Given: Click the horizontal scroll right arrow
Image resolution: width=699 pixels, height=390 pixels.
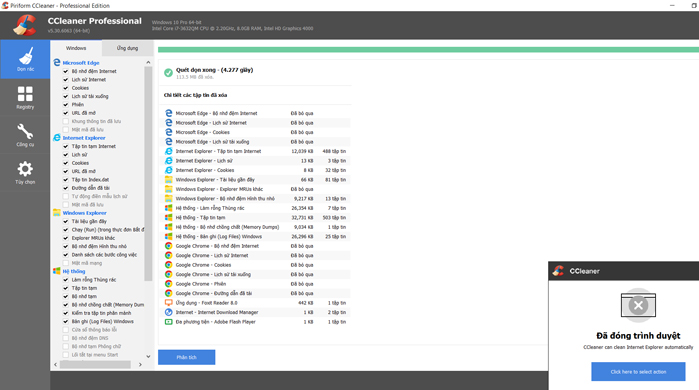Looking at the screenshot, I should [140, 364].
